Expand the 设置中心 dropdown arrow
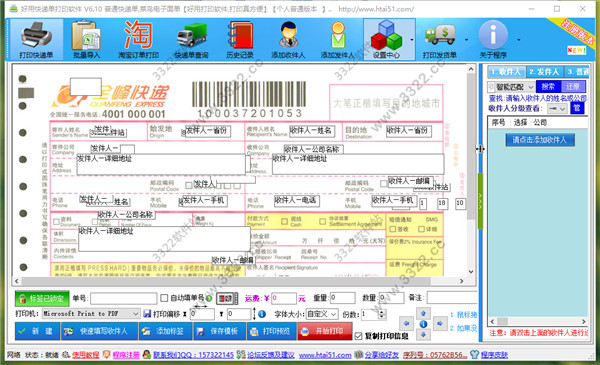600x365 pixels. [412, 40]
